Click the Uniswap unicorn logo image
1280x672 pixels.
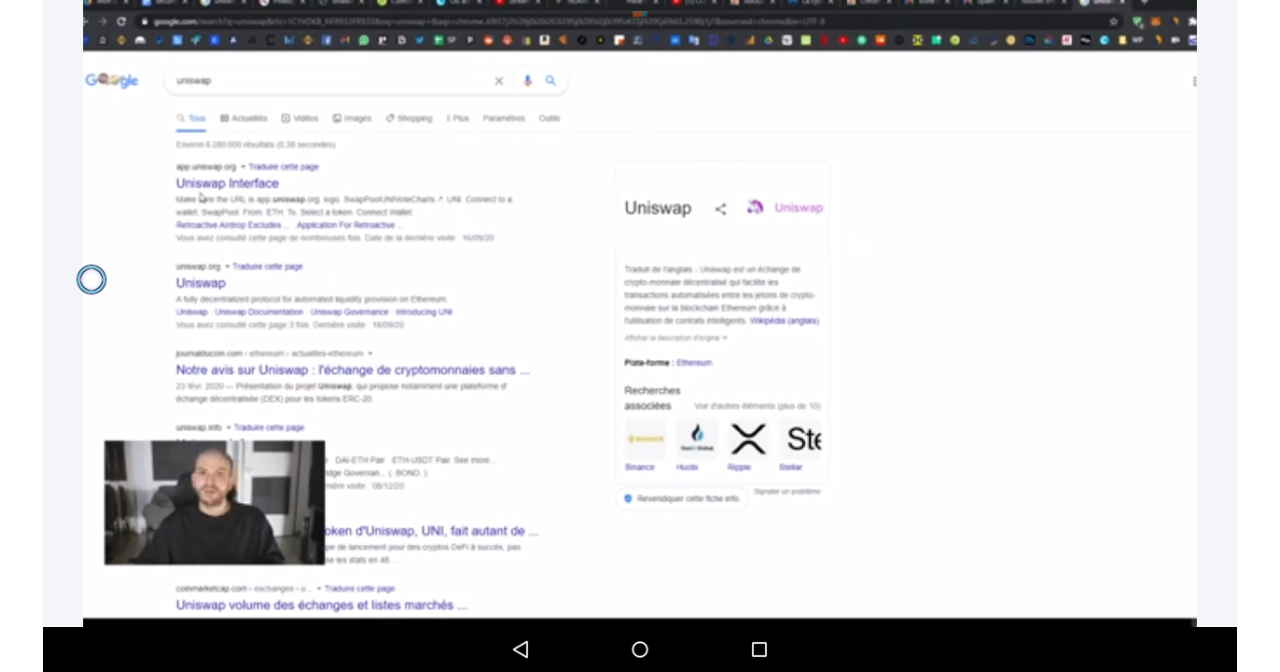tap(755, 208)
